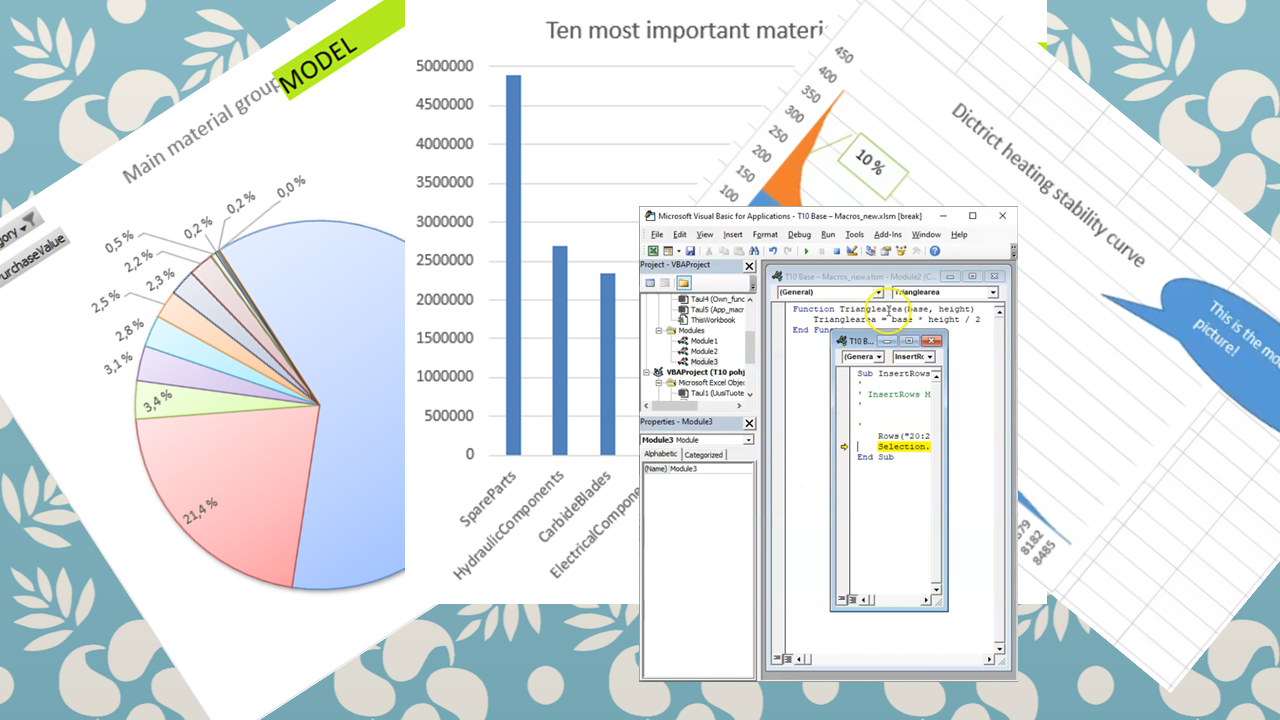Toggle Folders view in Project pane
This screenshot has height=720, width=1280.
click(x=684, y=282)
